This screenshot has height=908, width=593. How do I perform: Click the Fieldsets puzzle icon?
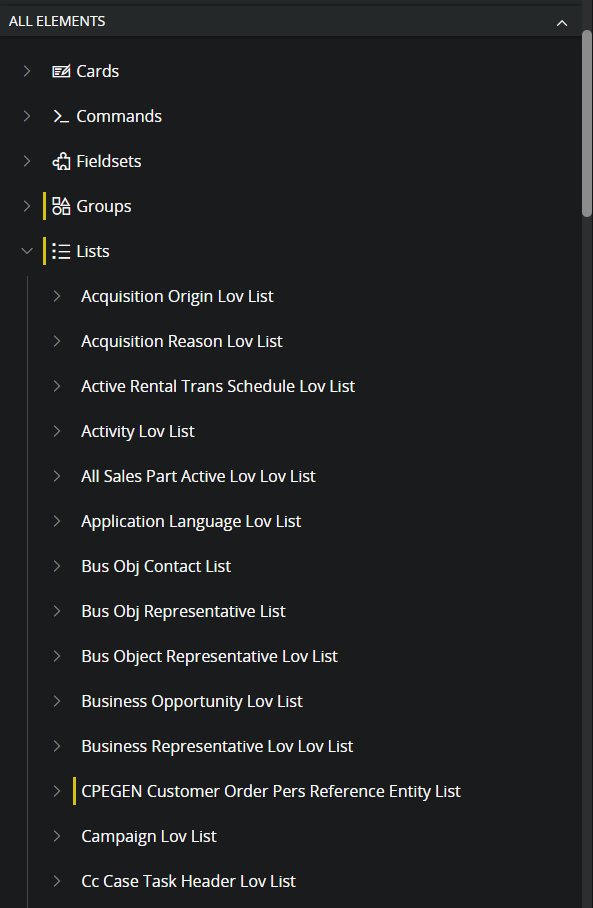(61, 162)
